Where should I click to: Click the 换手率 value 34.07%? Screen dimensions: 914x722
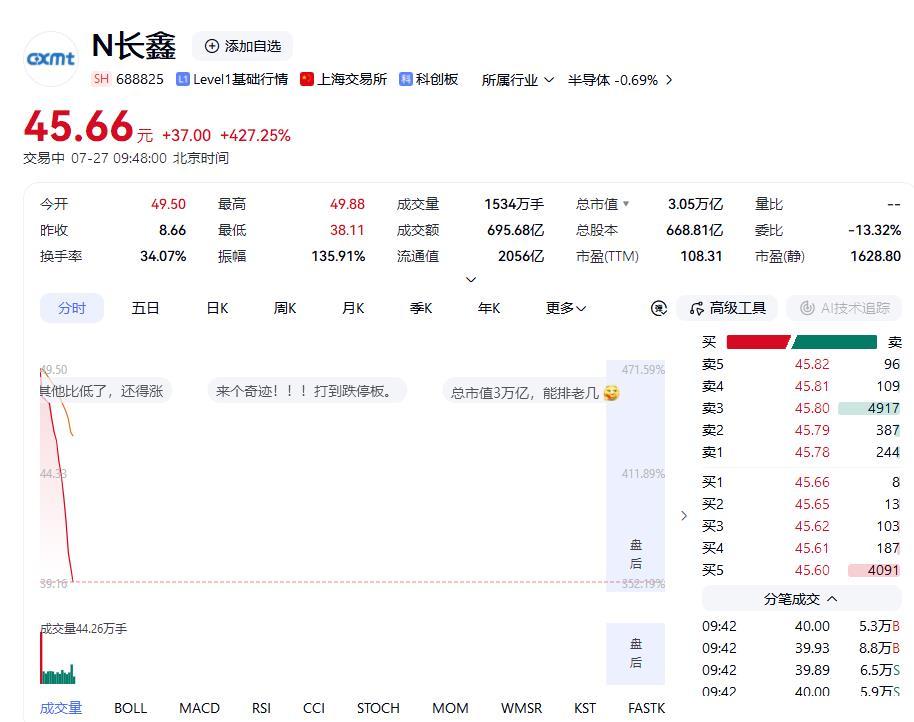click(x=163, y=256)
